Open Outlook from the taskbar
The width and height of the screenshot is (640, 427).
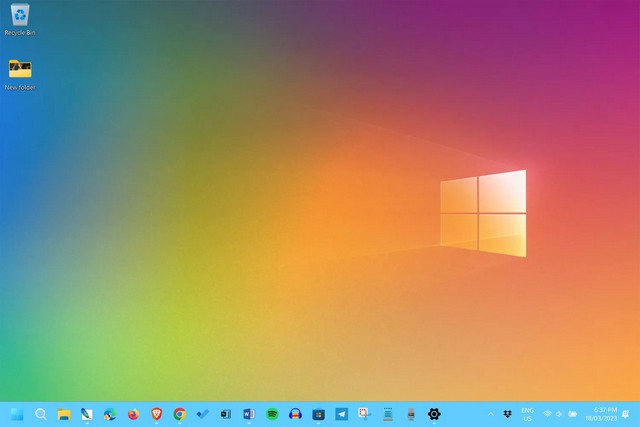pos(226,414)
